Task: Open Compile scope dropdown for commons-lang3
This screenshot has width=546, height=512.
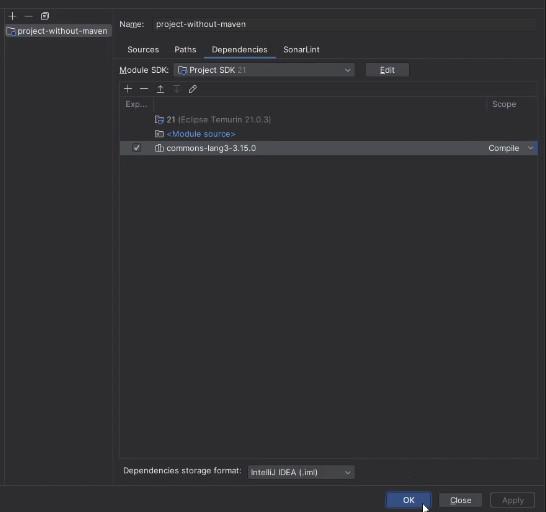Action: (x=511, y=148)
